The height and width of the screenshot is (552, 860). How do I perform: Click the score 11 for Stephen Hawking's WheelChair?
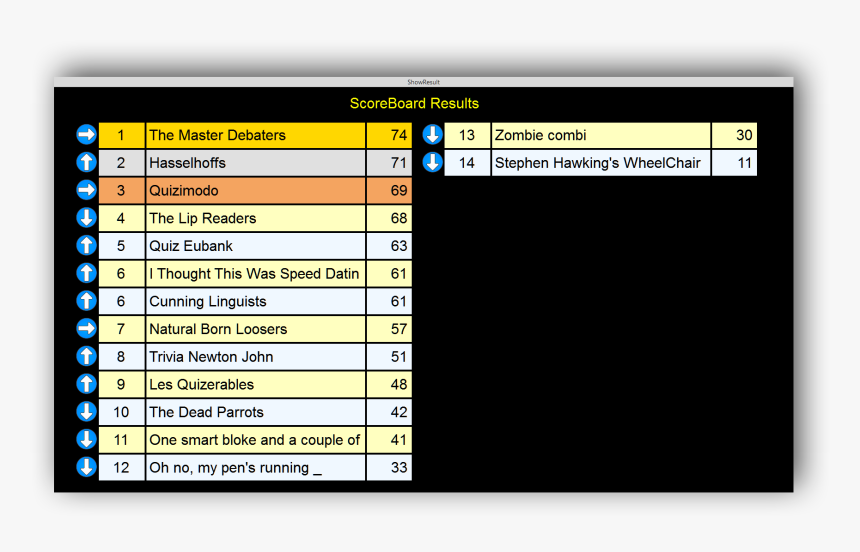734,162
